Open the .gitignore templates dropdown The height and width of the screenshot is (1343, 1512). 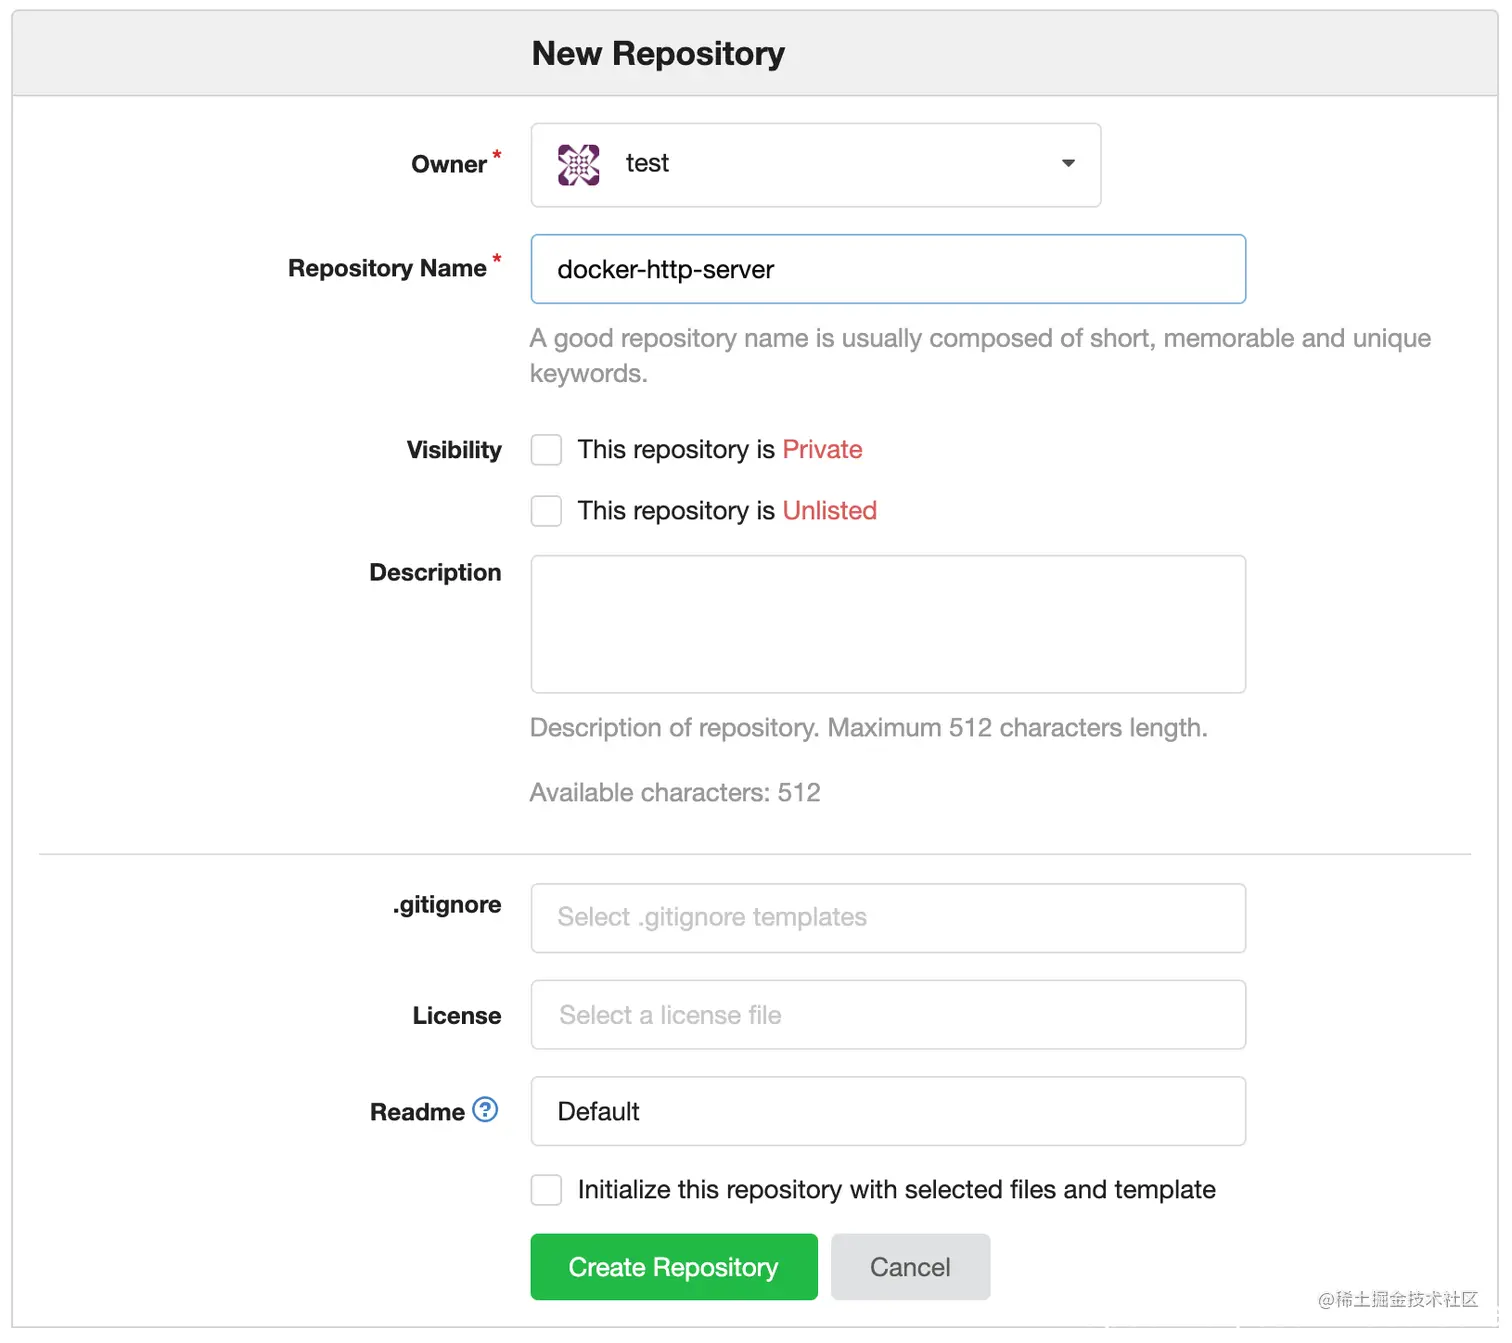[887, 918]
